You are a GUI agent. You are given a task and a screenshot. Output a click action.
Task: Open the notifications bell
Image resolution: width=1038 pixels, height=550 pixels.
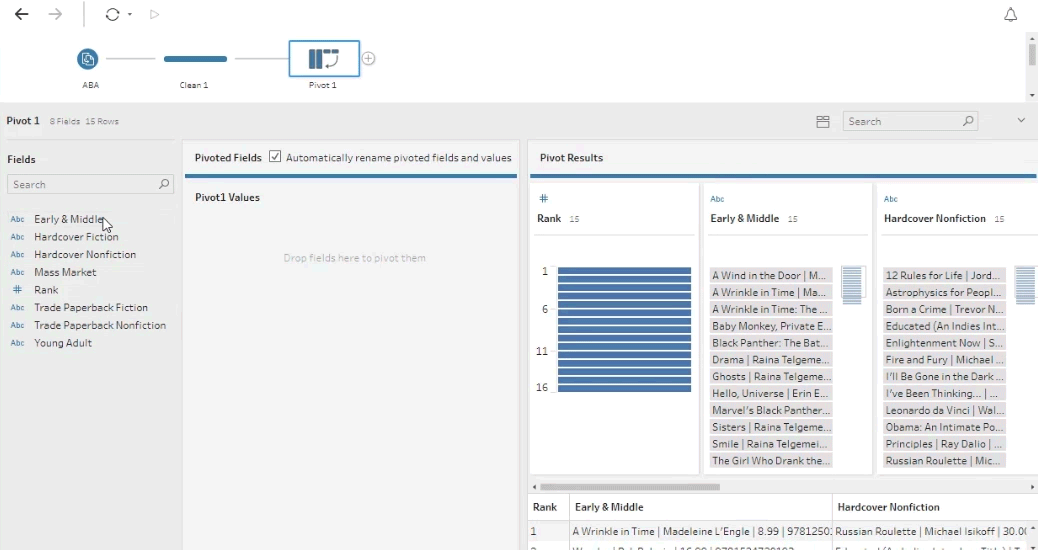click(x=1010, y=14)
